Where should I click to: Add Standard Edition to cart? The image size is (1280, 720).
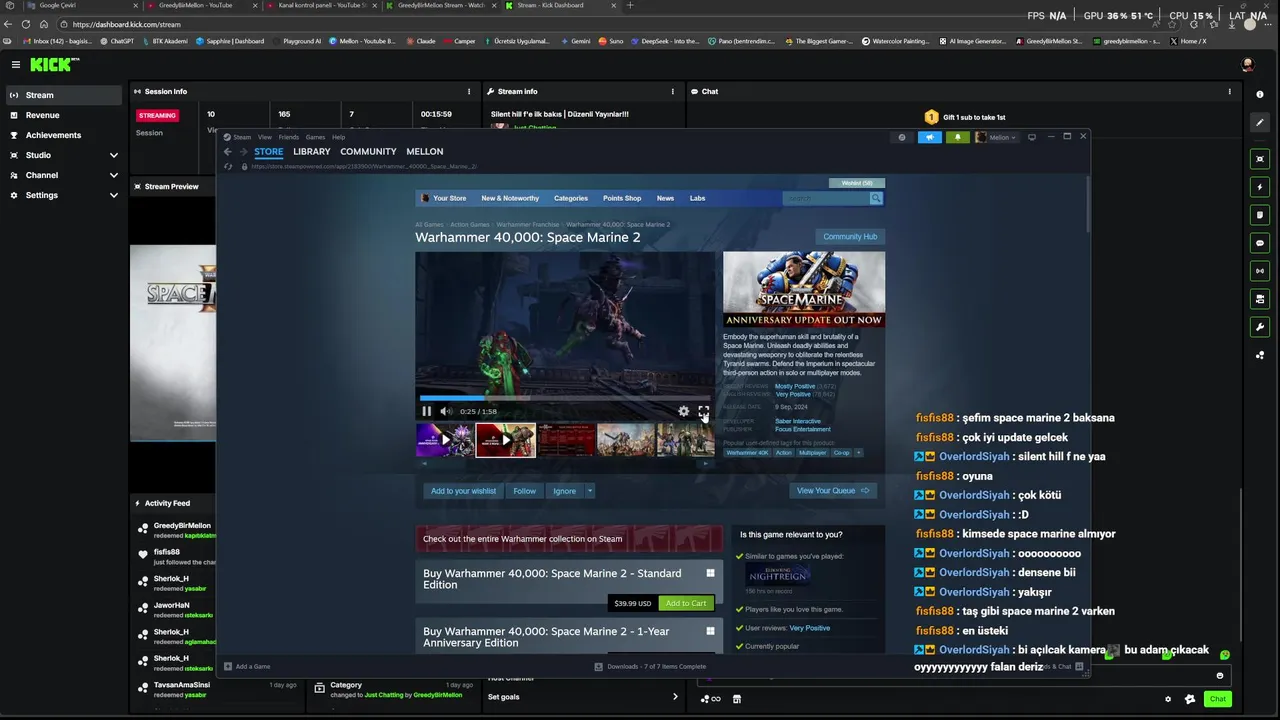coord(686,603)
